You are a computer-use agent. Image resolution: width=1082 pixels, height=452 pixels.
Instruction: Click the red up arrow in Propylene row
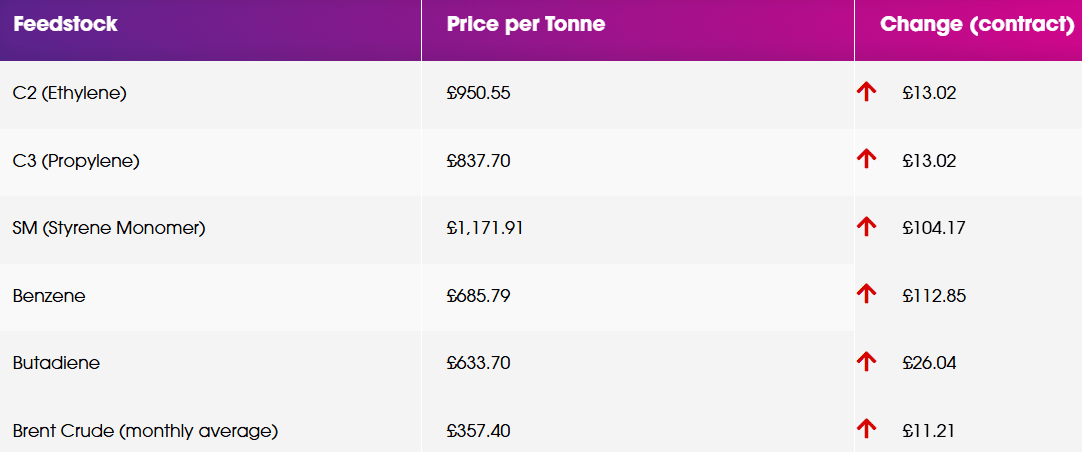[x=866, y=159]
